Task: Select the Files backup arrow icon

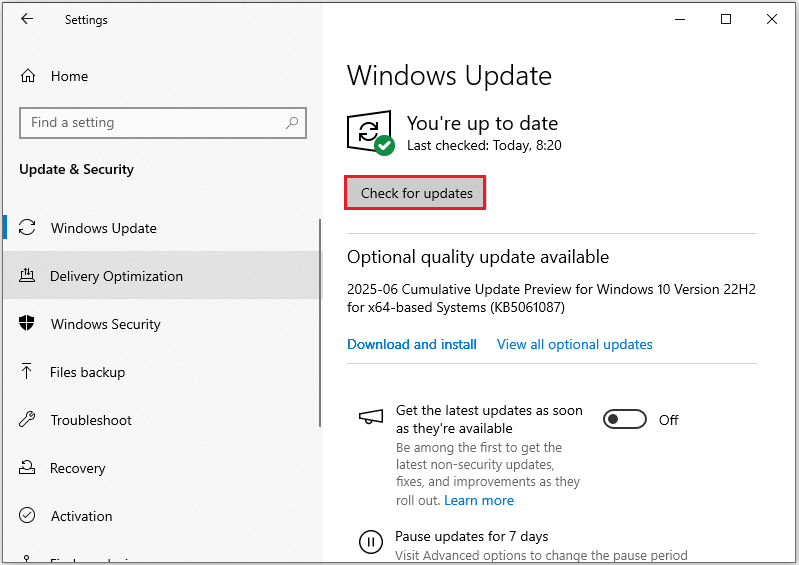Action: tap(26, 371)
